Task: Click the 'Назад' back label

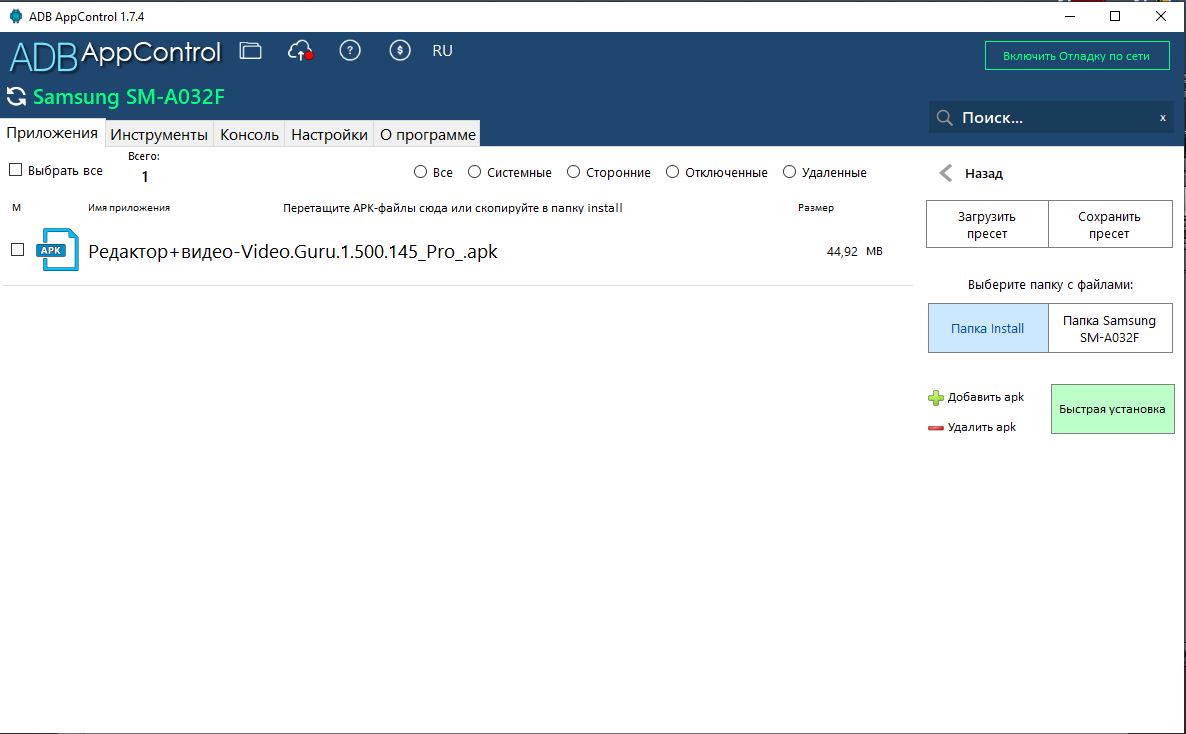Action: click(x=983, y=173)
